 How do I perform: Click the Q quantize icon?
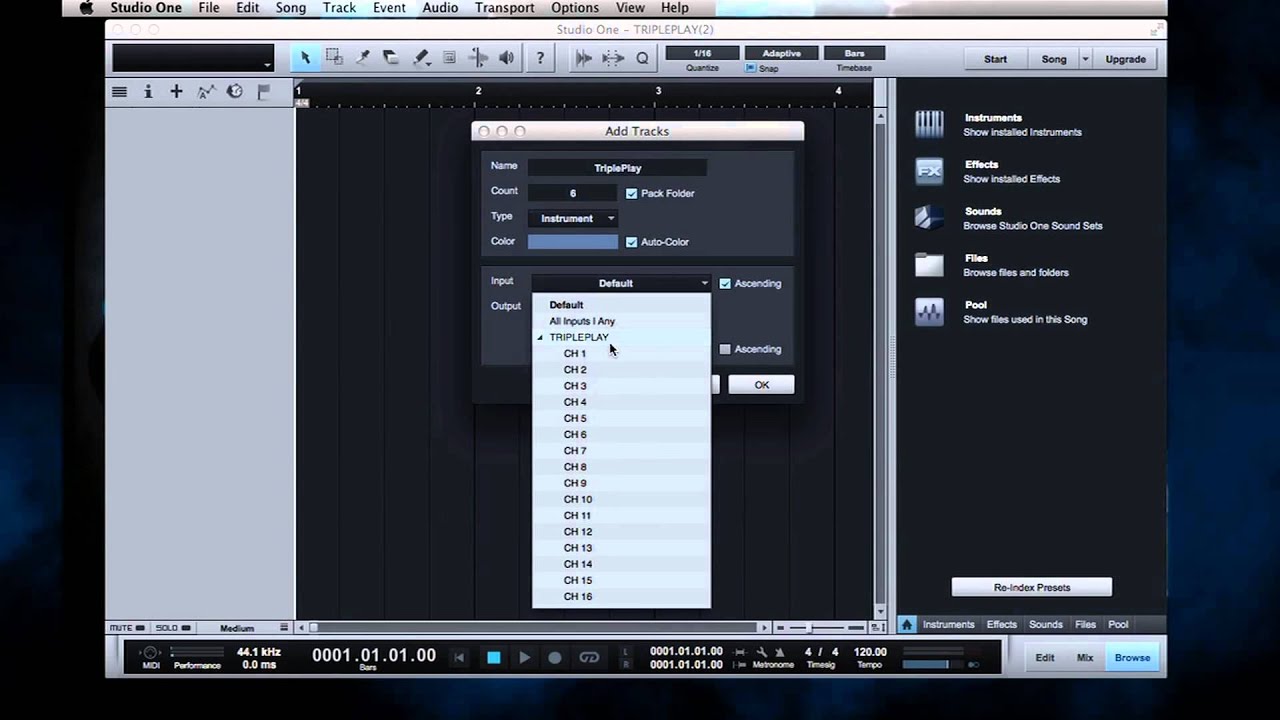(x=642, y=58)
